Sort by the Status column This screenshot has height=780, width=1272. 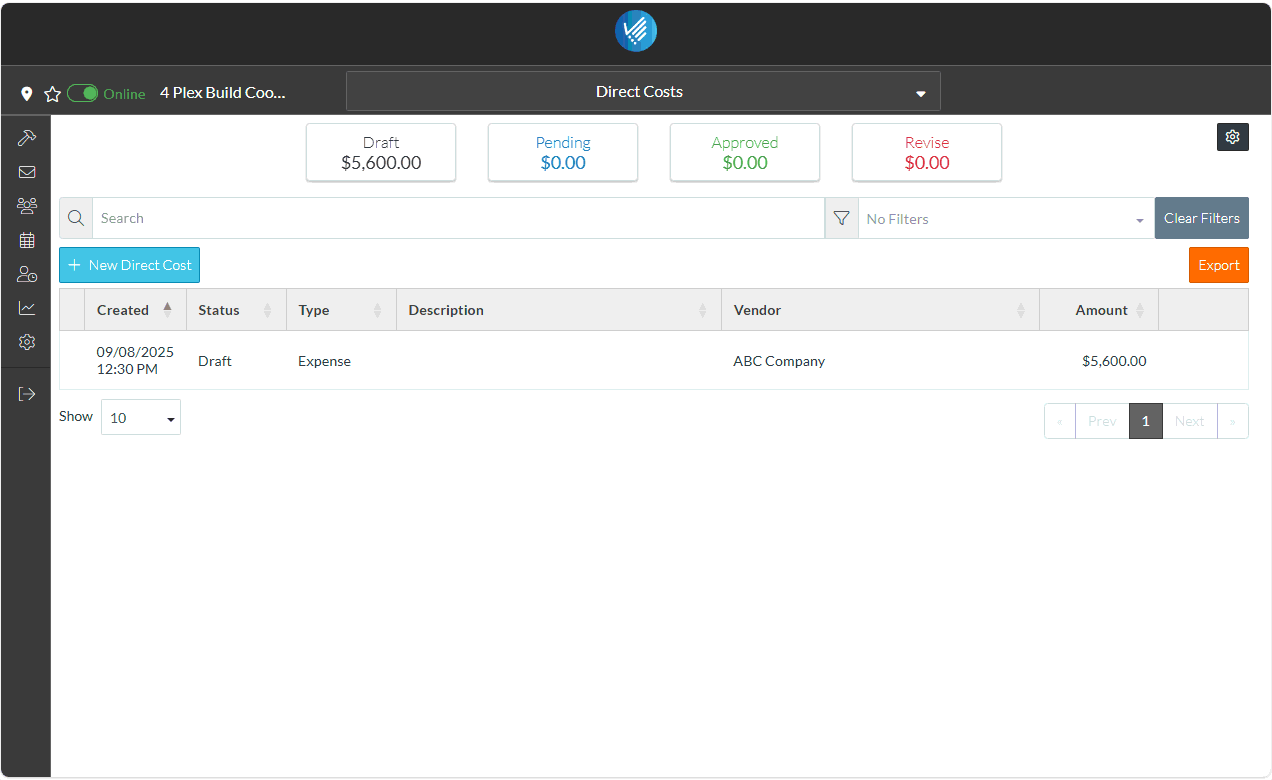point(236,310)
